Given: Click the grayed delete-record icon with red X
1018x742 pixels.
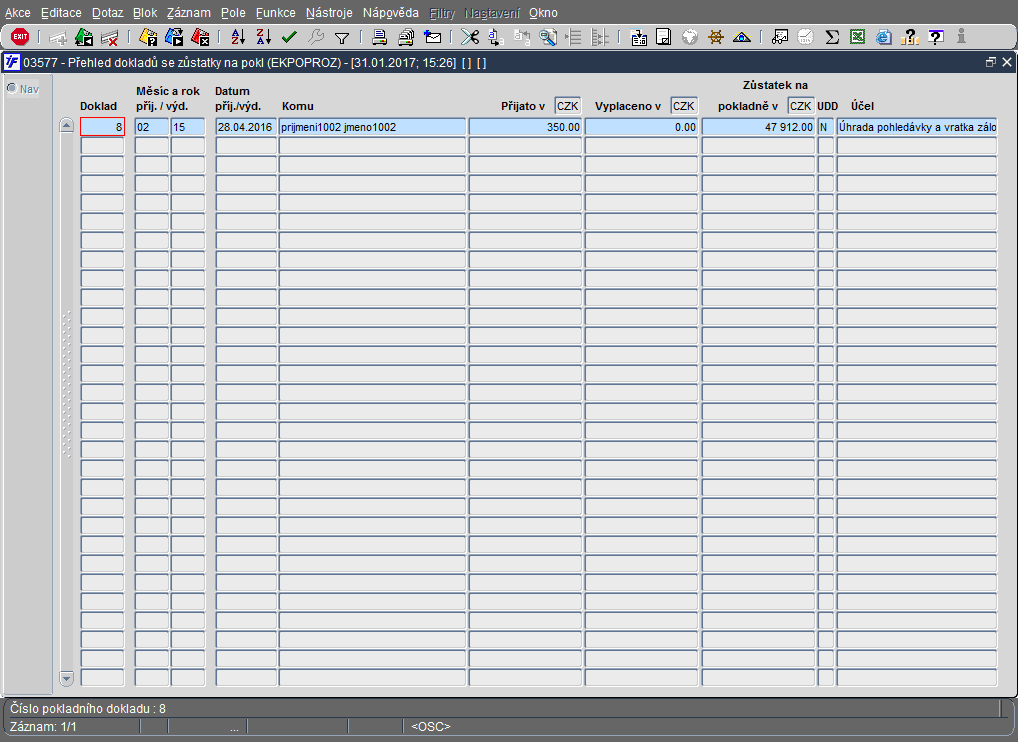Looking at the screenshot, I should click(109, 37).
